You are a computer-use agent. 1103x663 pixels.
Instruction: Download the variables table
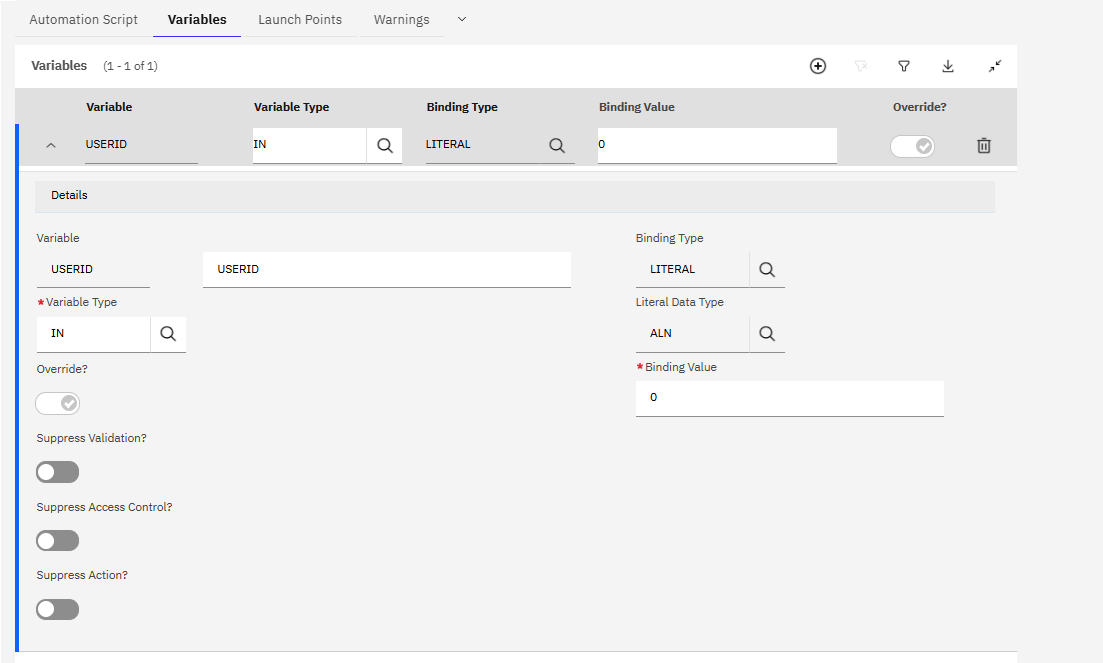tap(948, 66)
